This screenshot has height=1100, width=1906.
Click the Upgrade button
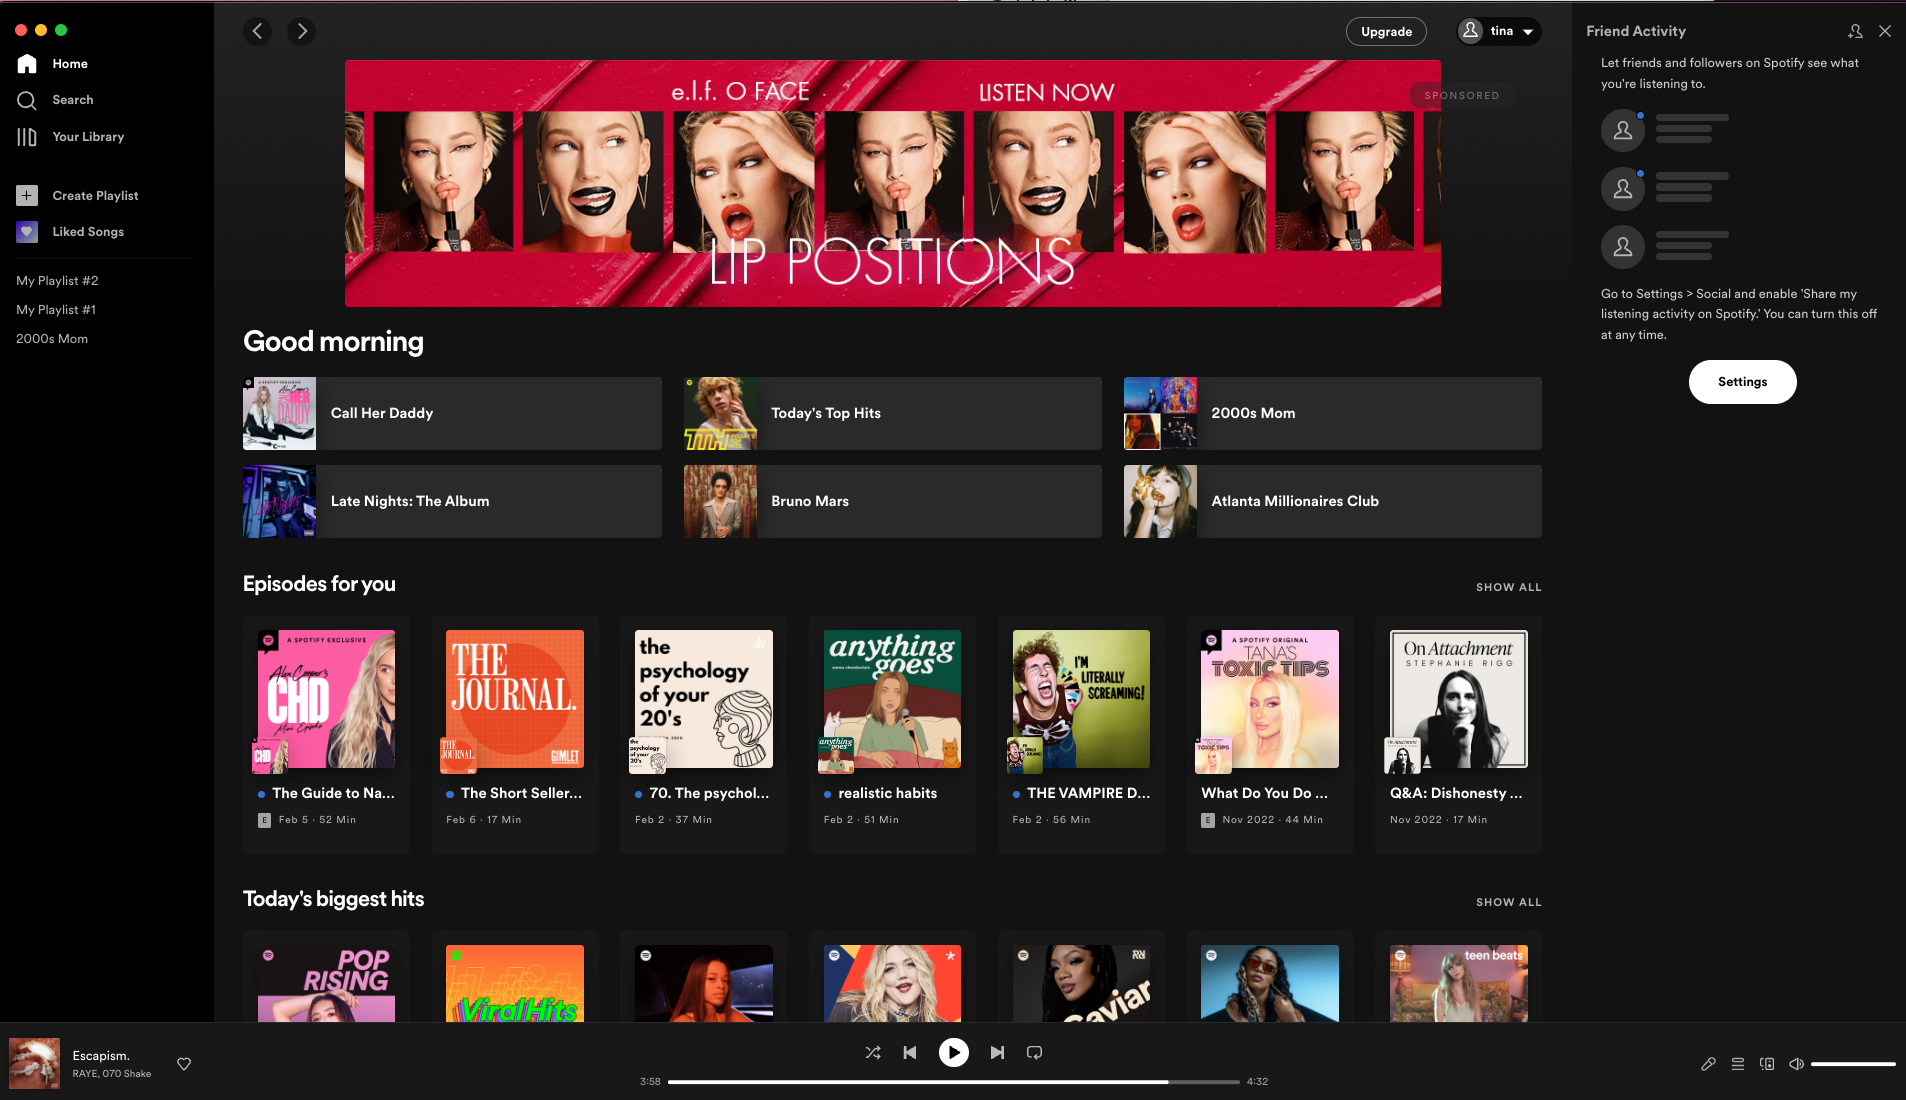pos(1386,32)
